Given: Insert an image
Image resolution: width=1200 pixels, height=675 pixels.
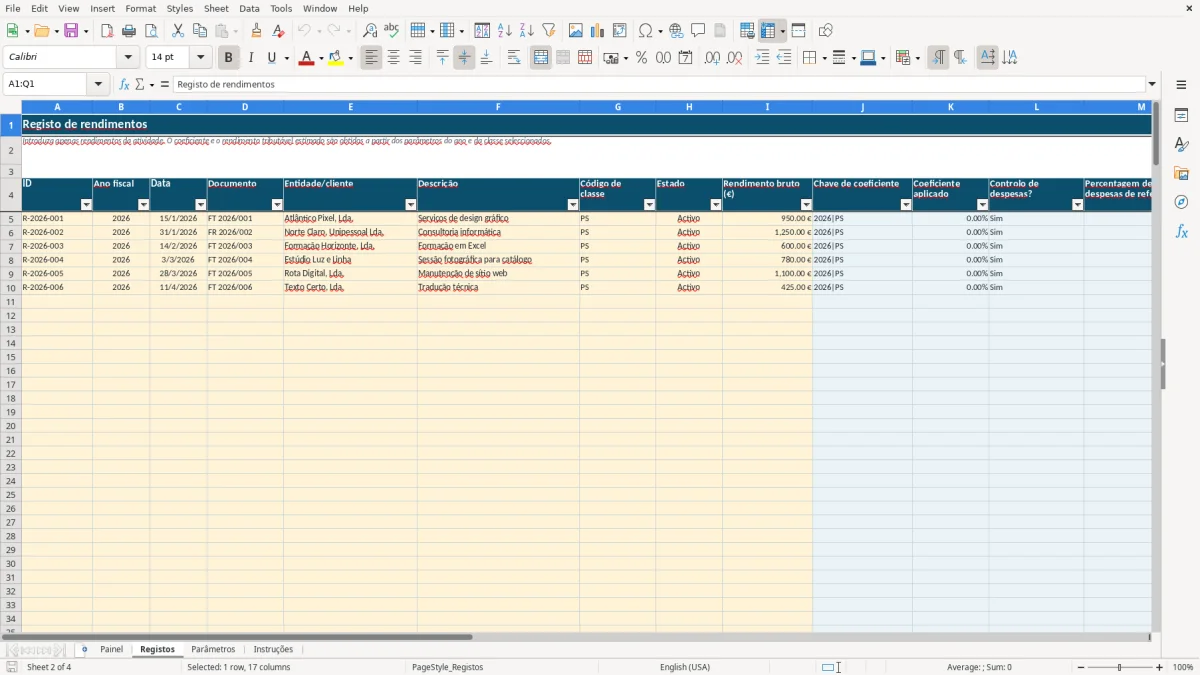Looking at the screenshot, I should pos(576,31).
